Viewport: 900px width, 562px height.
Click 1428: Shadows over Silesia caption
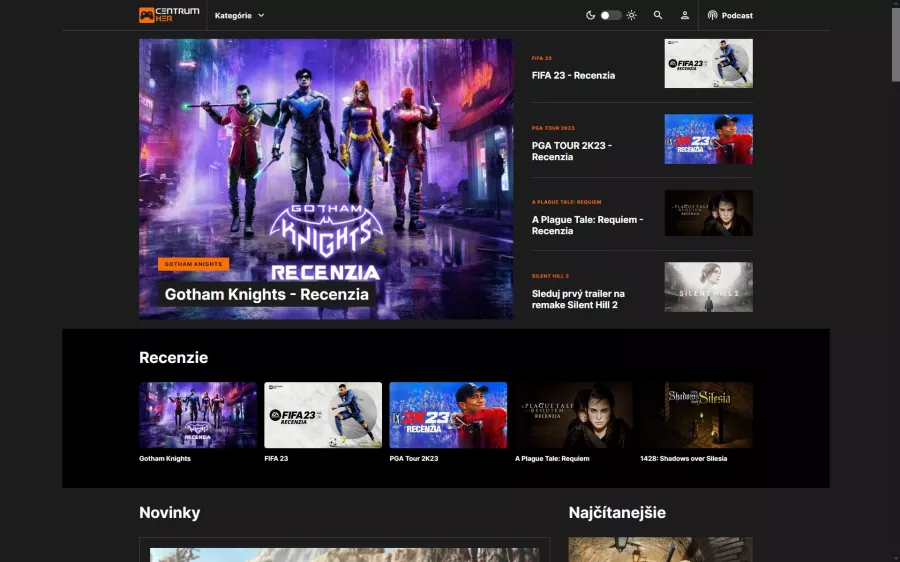[684, 459]
